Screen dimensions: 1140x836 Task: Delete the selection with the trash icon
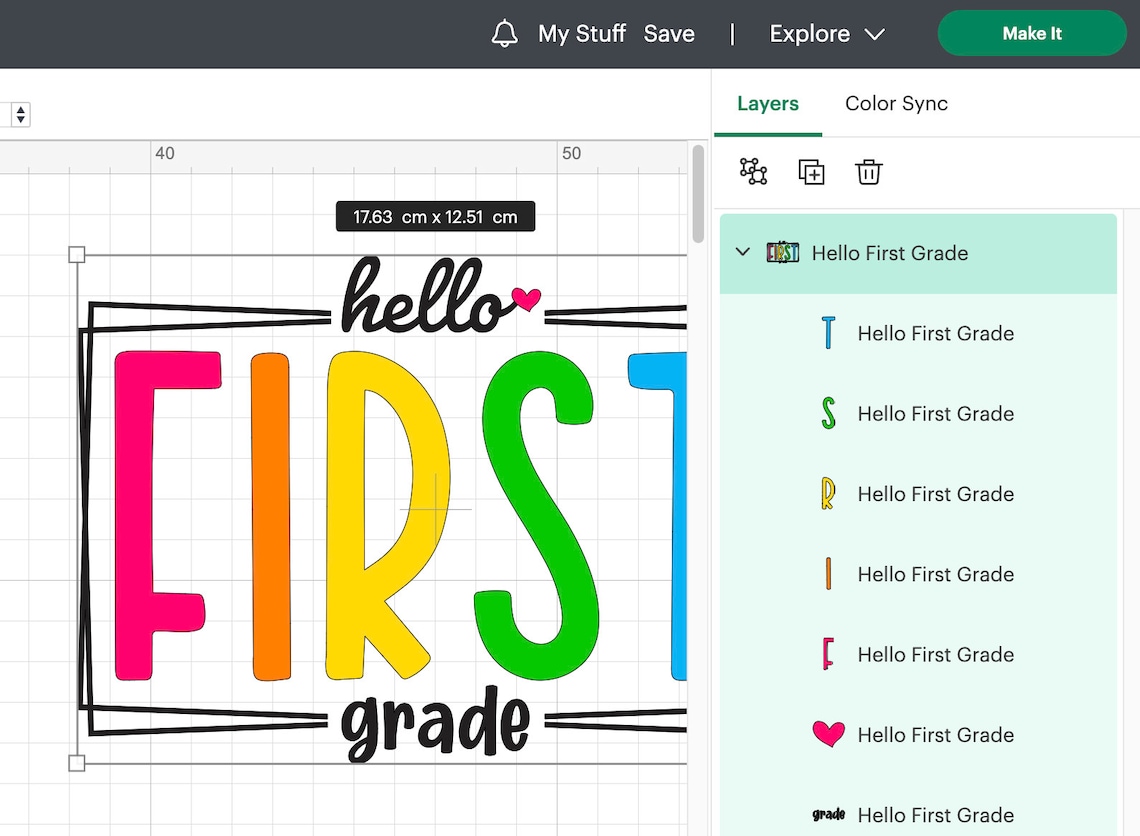click(x=868, y=171)
